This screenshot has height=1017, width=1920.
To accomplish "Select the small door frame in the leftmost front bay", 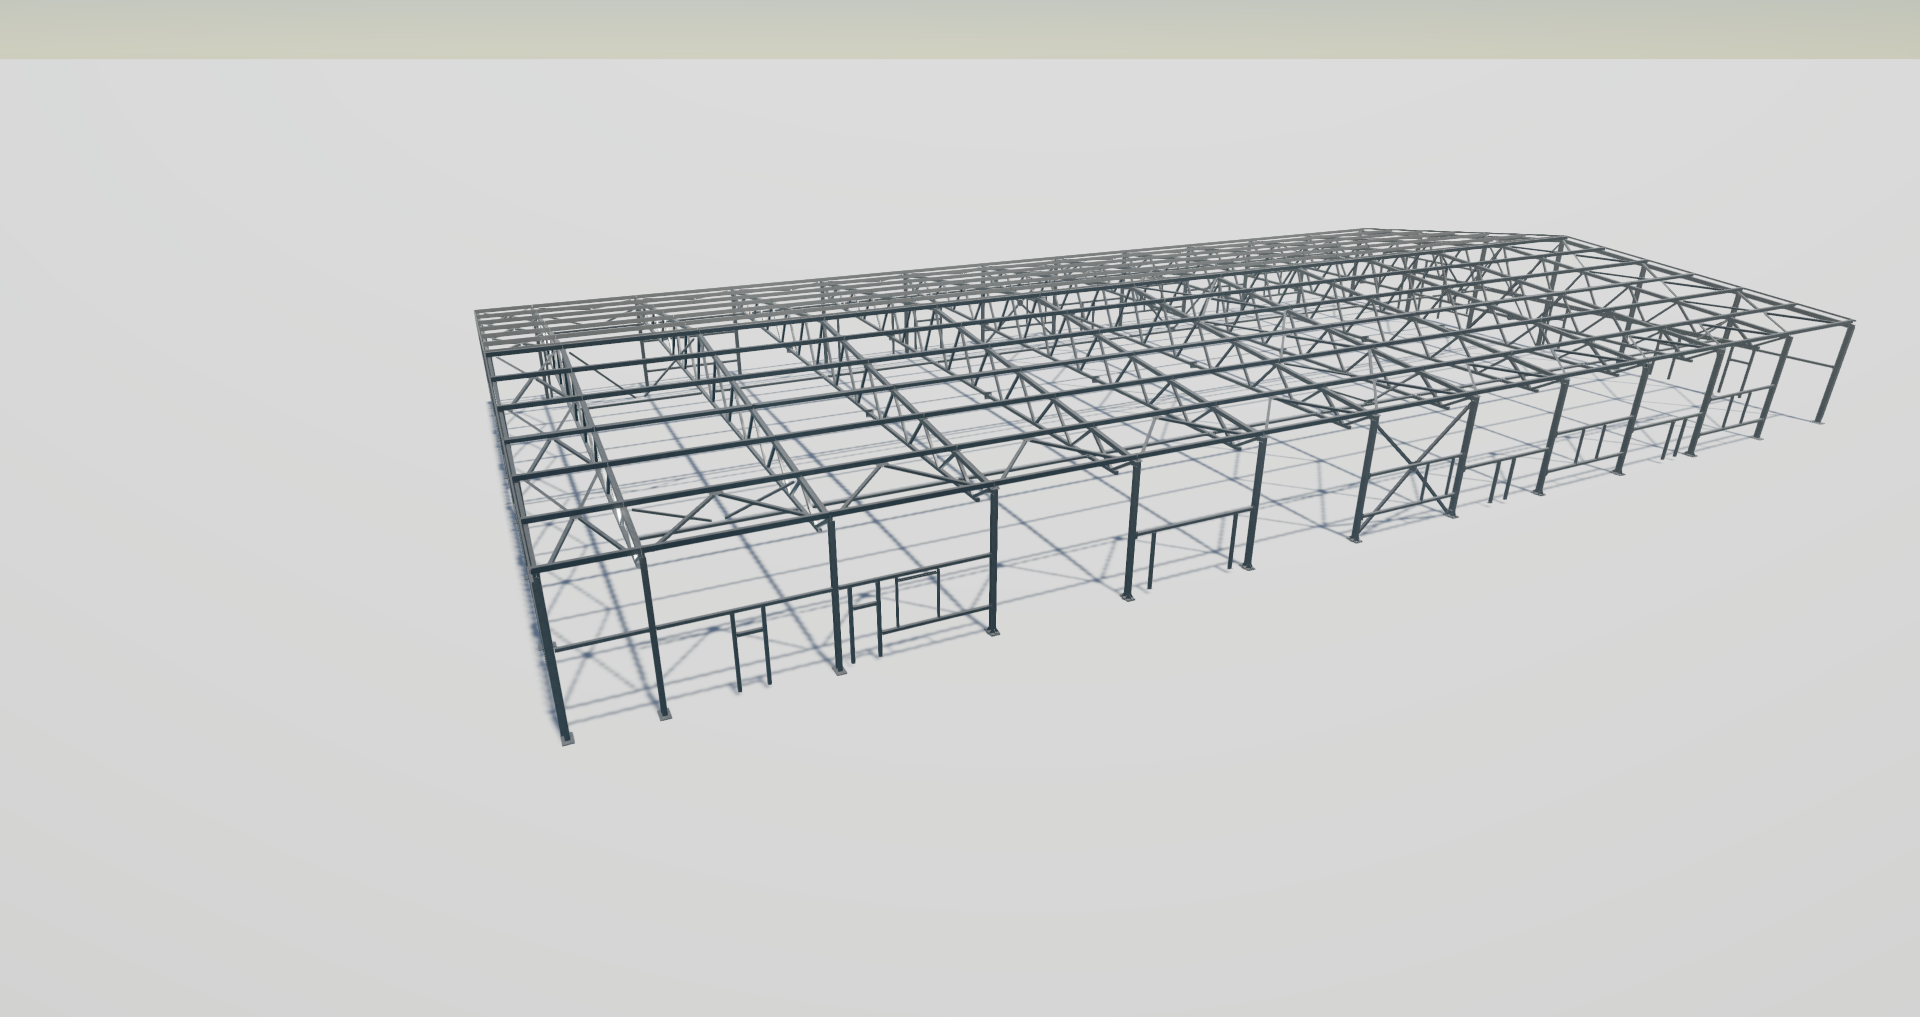I will pyautogui.click(x=751, y=648).
